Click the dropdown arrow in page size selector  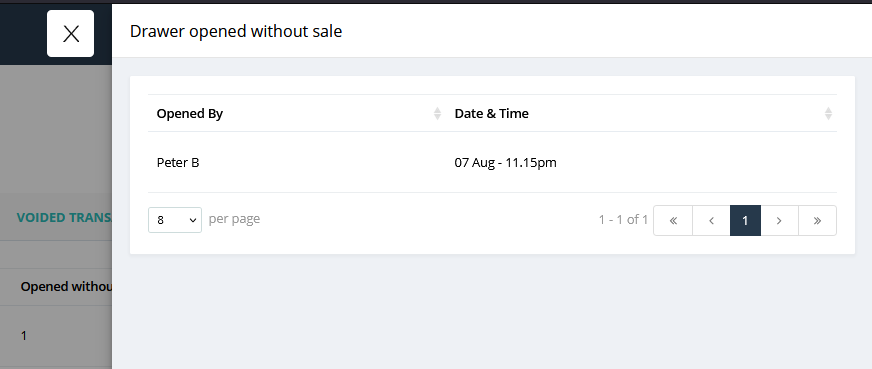point(193,221)
